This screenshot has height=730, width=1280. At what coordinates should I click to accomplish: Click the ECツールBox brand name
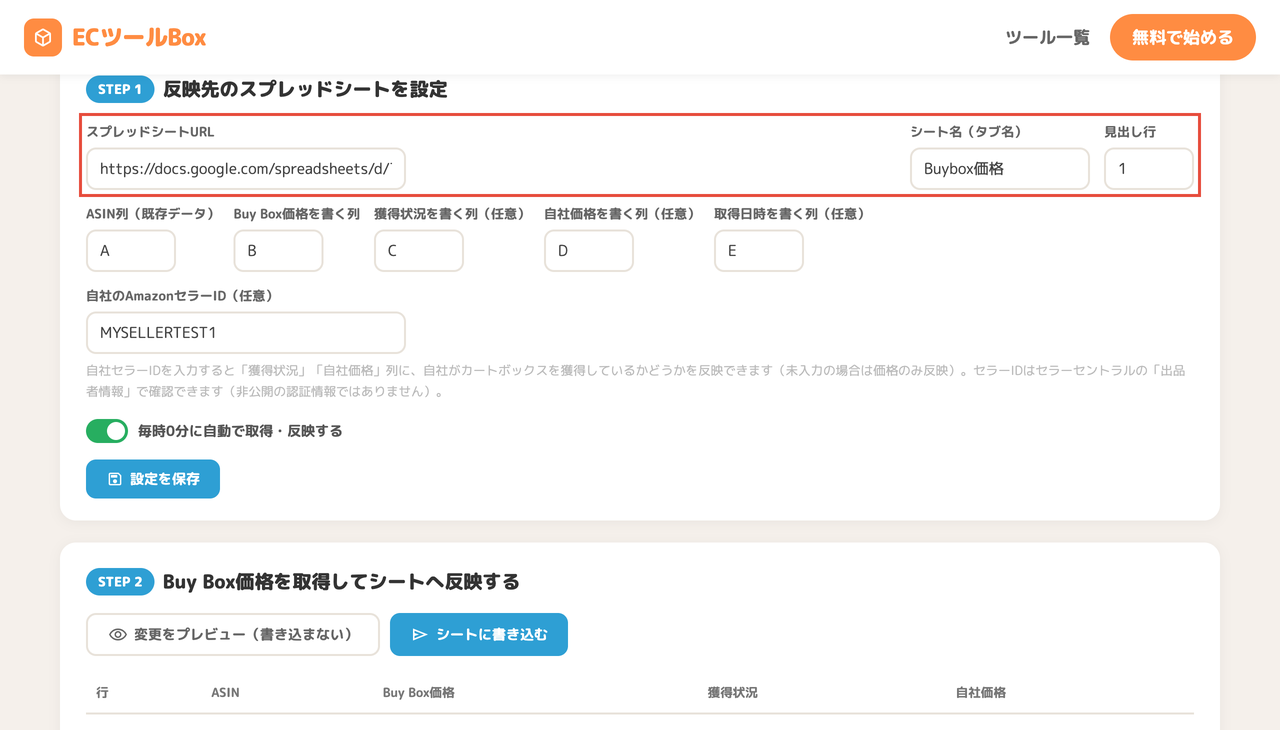pyautogui.click(x=139, y=38)
